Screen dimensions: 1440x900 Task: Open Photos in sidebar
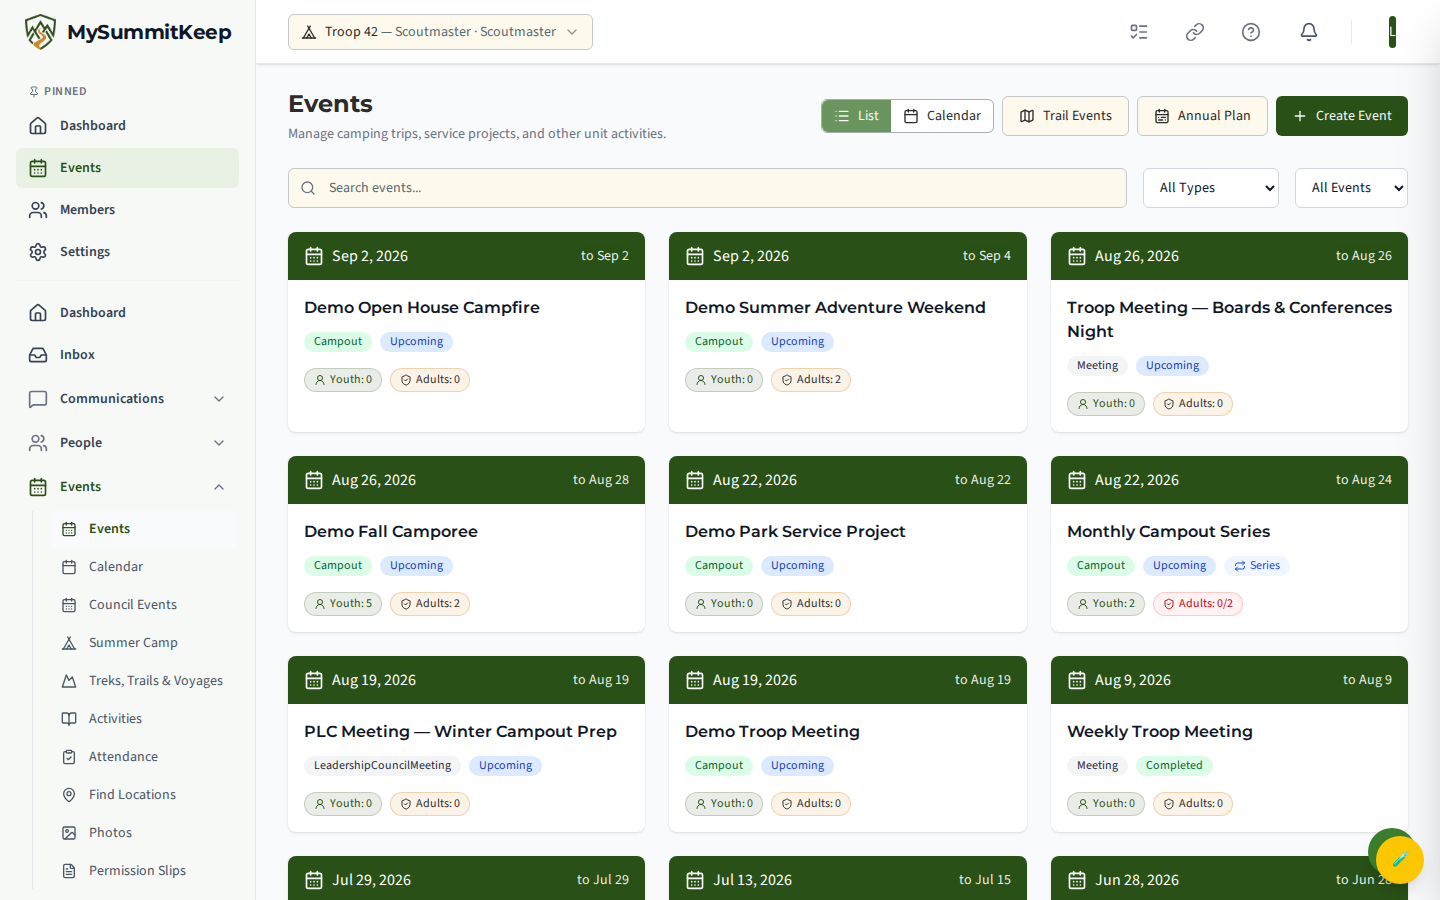tap(144, 833)
